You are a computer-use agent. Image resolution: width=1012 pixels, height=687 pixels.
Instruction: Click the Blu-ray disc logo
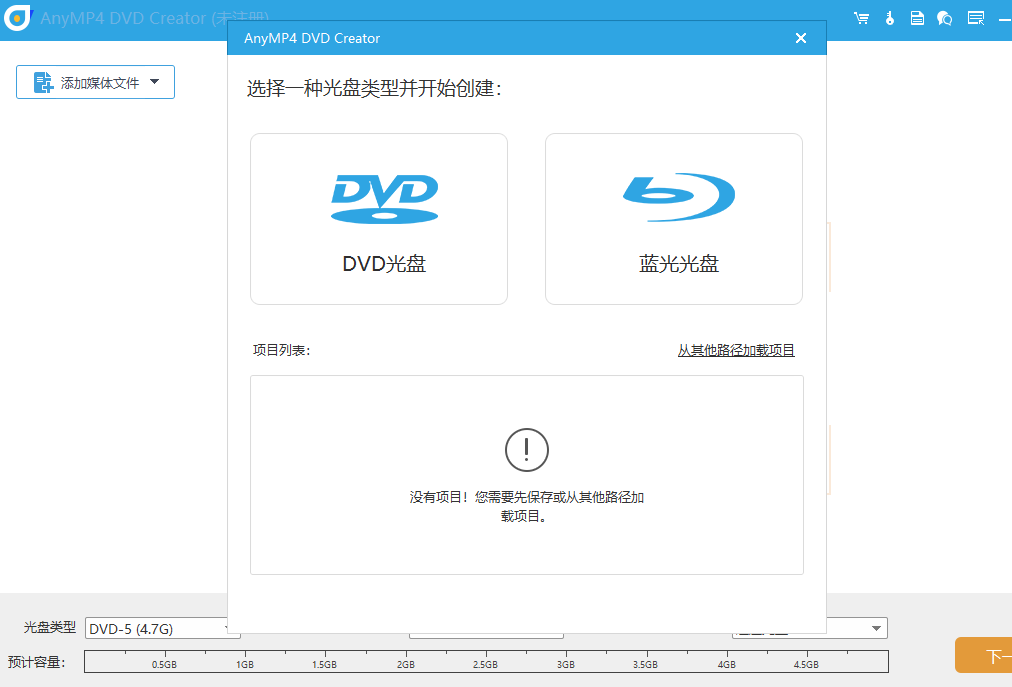click(x=679, y=197)
